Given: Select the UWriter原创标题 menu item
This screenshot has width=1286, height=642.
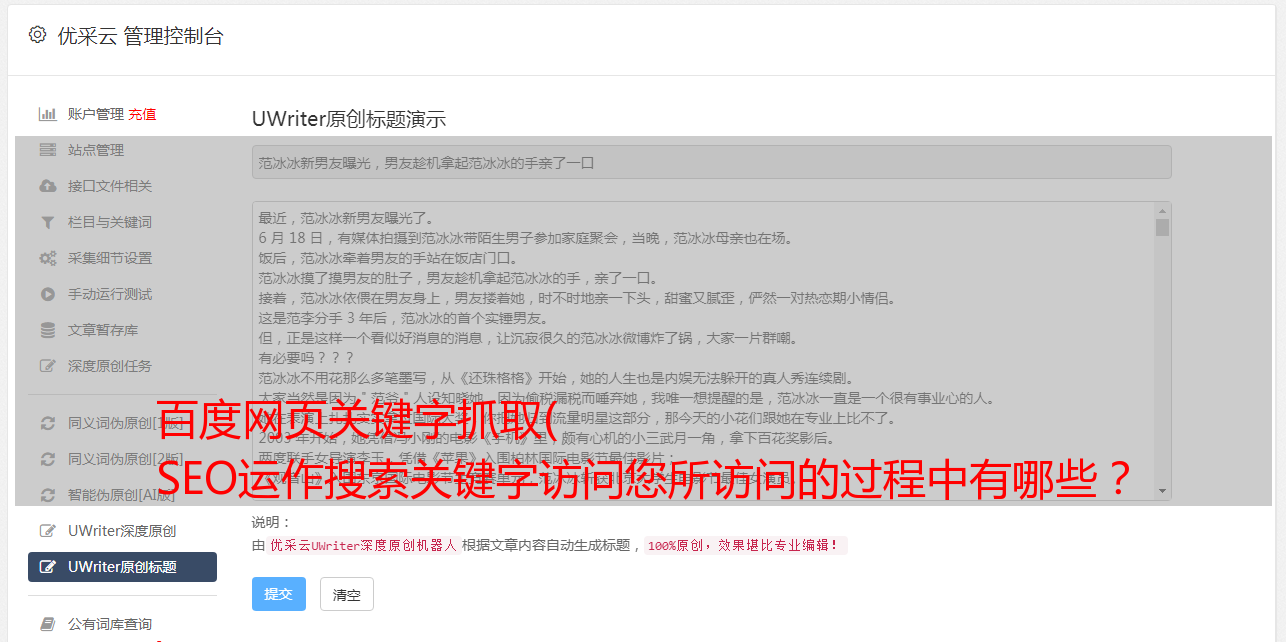Looking at the screenshot, I should pyautogui.click(x=122, y=567).
